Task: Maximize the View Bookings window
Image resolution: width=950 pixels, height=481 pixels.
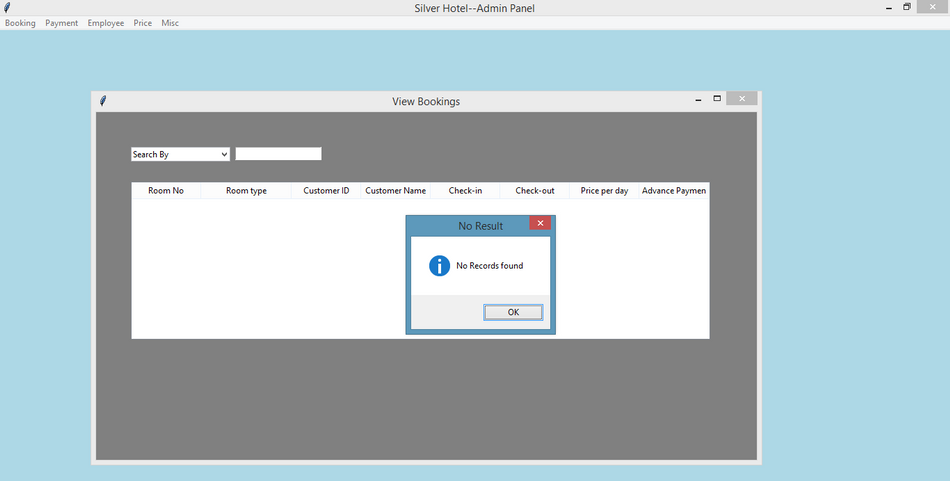Action: pos(717,99)
